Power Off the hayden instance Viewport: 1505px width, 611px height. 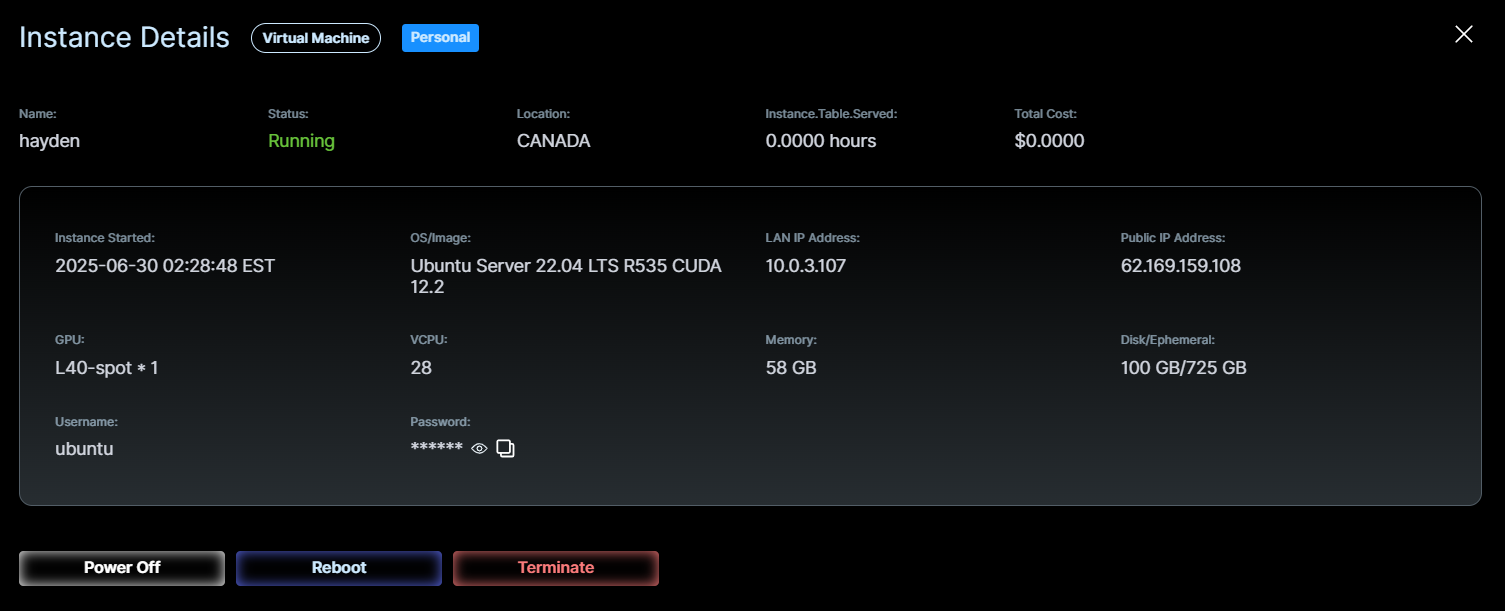(x=122, y=568)
